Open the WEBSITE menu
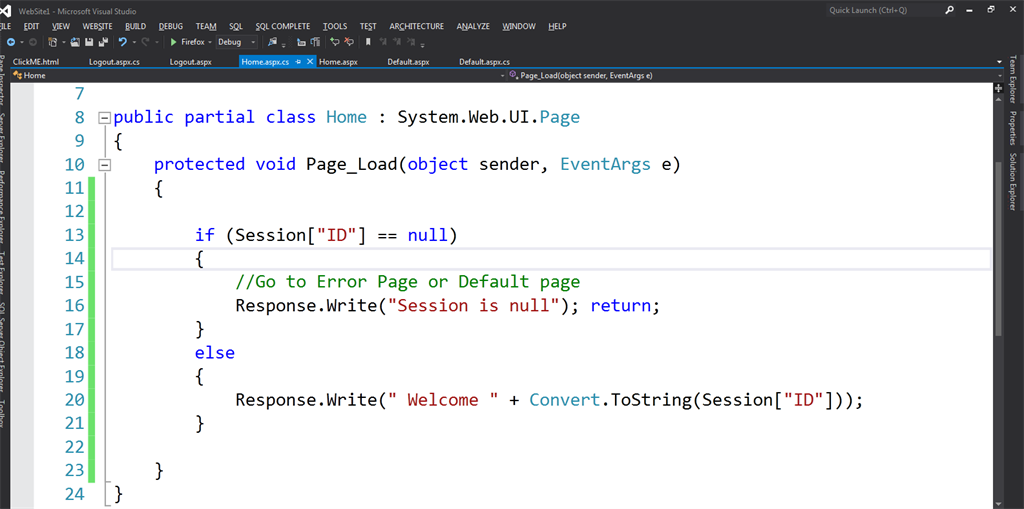This screenshot has height=509, width=1024. (97, 26)
